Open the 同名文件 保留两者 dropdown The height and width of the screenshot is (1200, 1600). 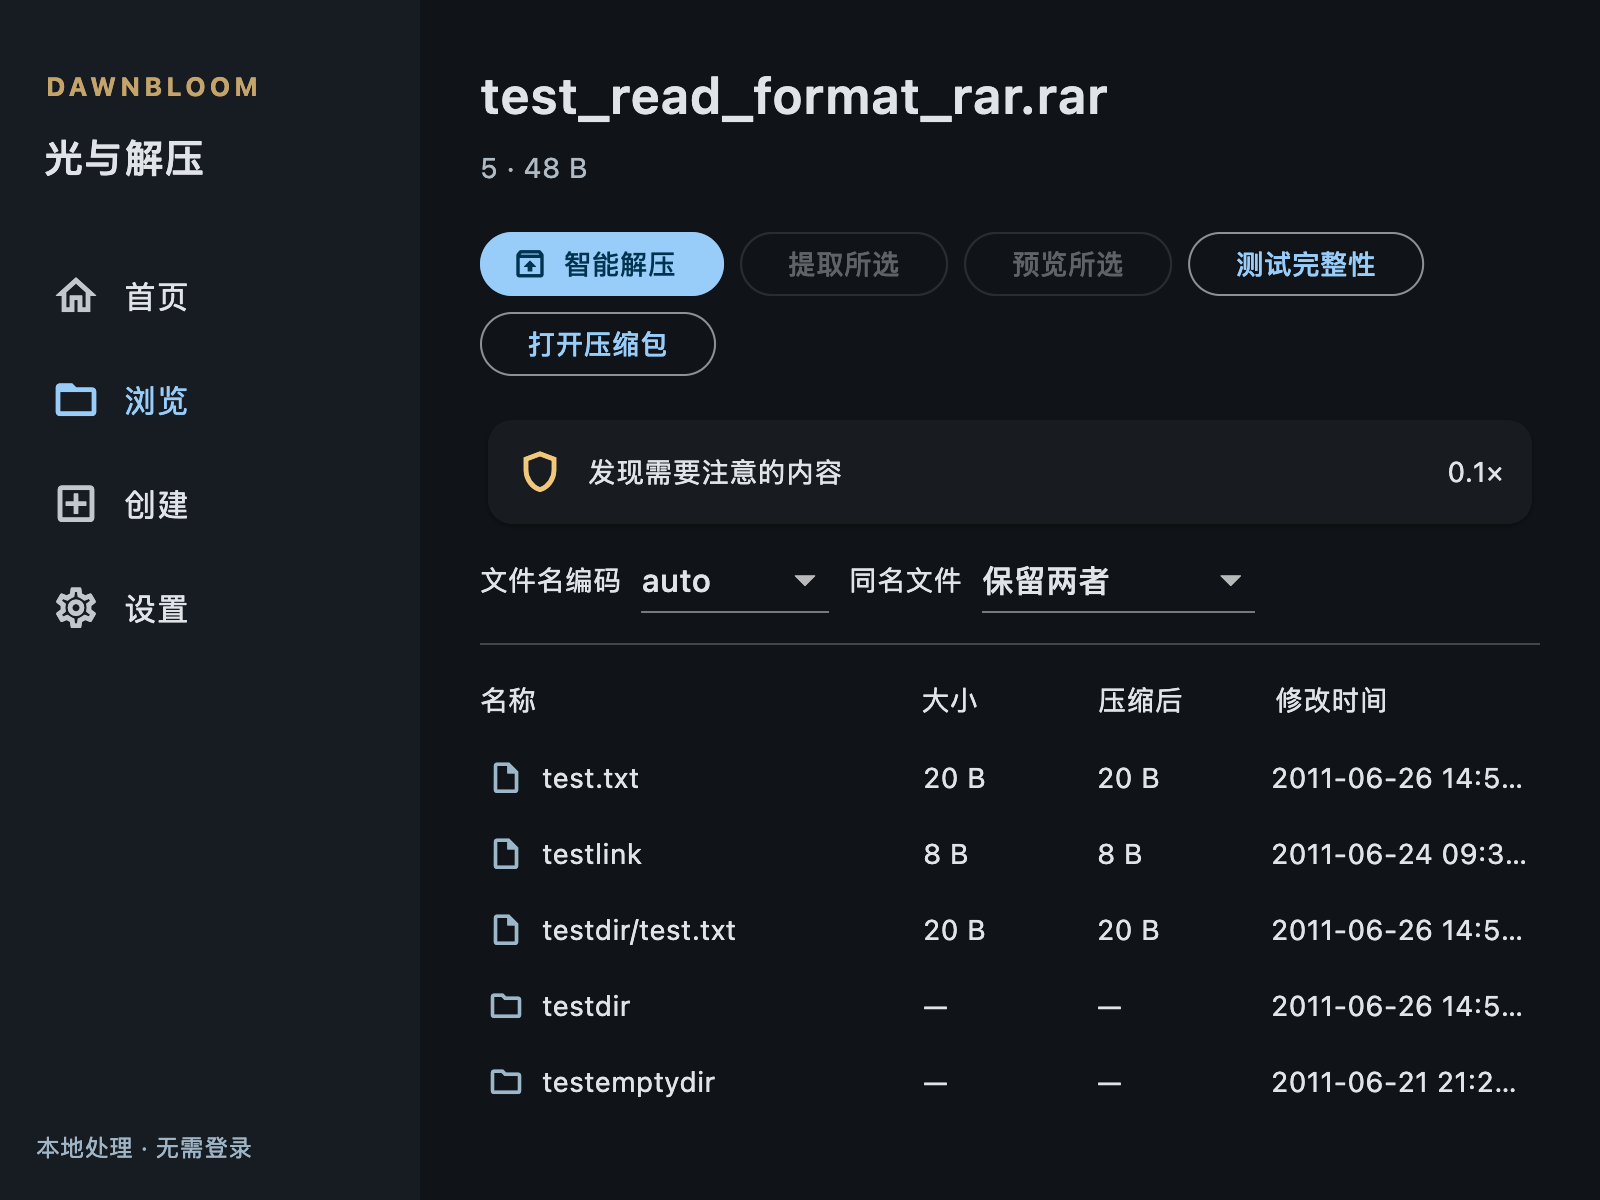coord(1118,581)
